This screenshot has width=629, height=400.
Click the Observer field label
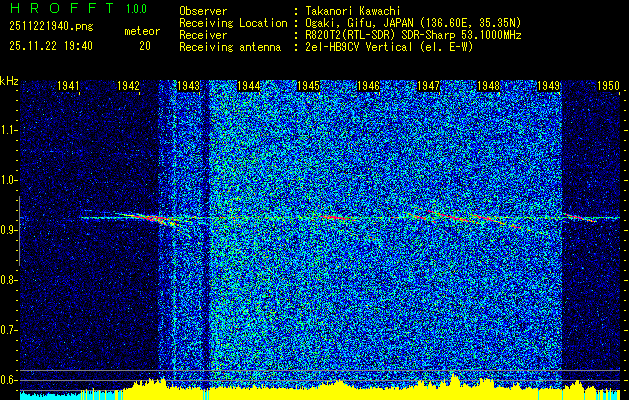pyautogui.click(x=203, y=11)
